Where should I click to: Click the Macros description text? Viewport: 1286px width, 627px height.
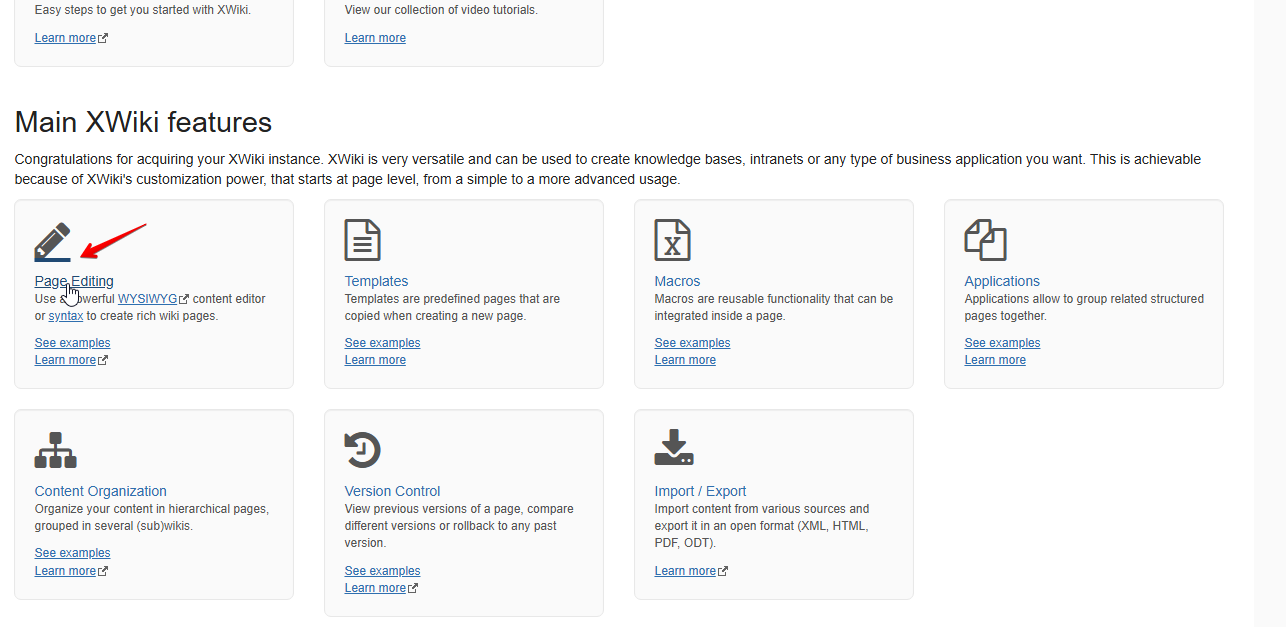click(x=774, y=307)
